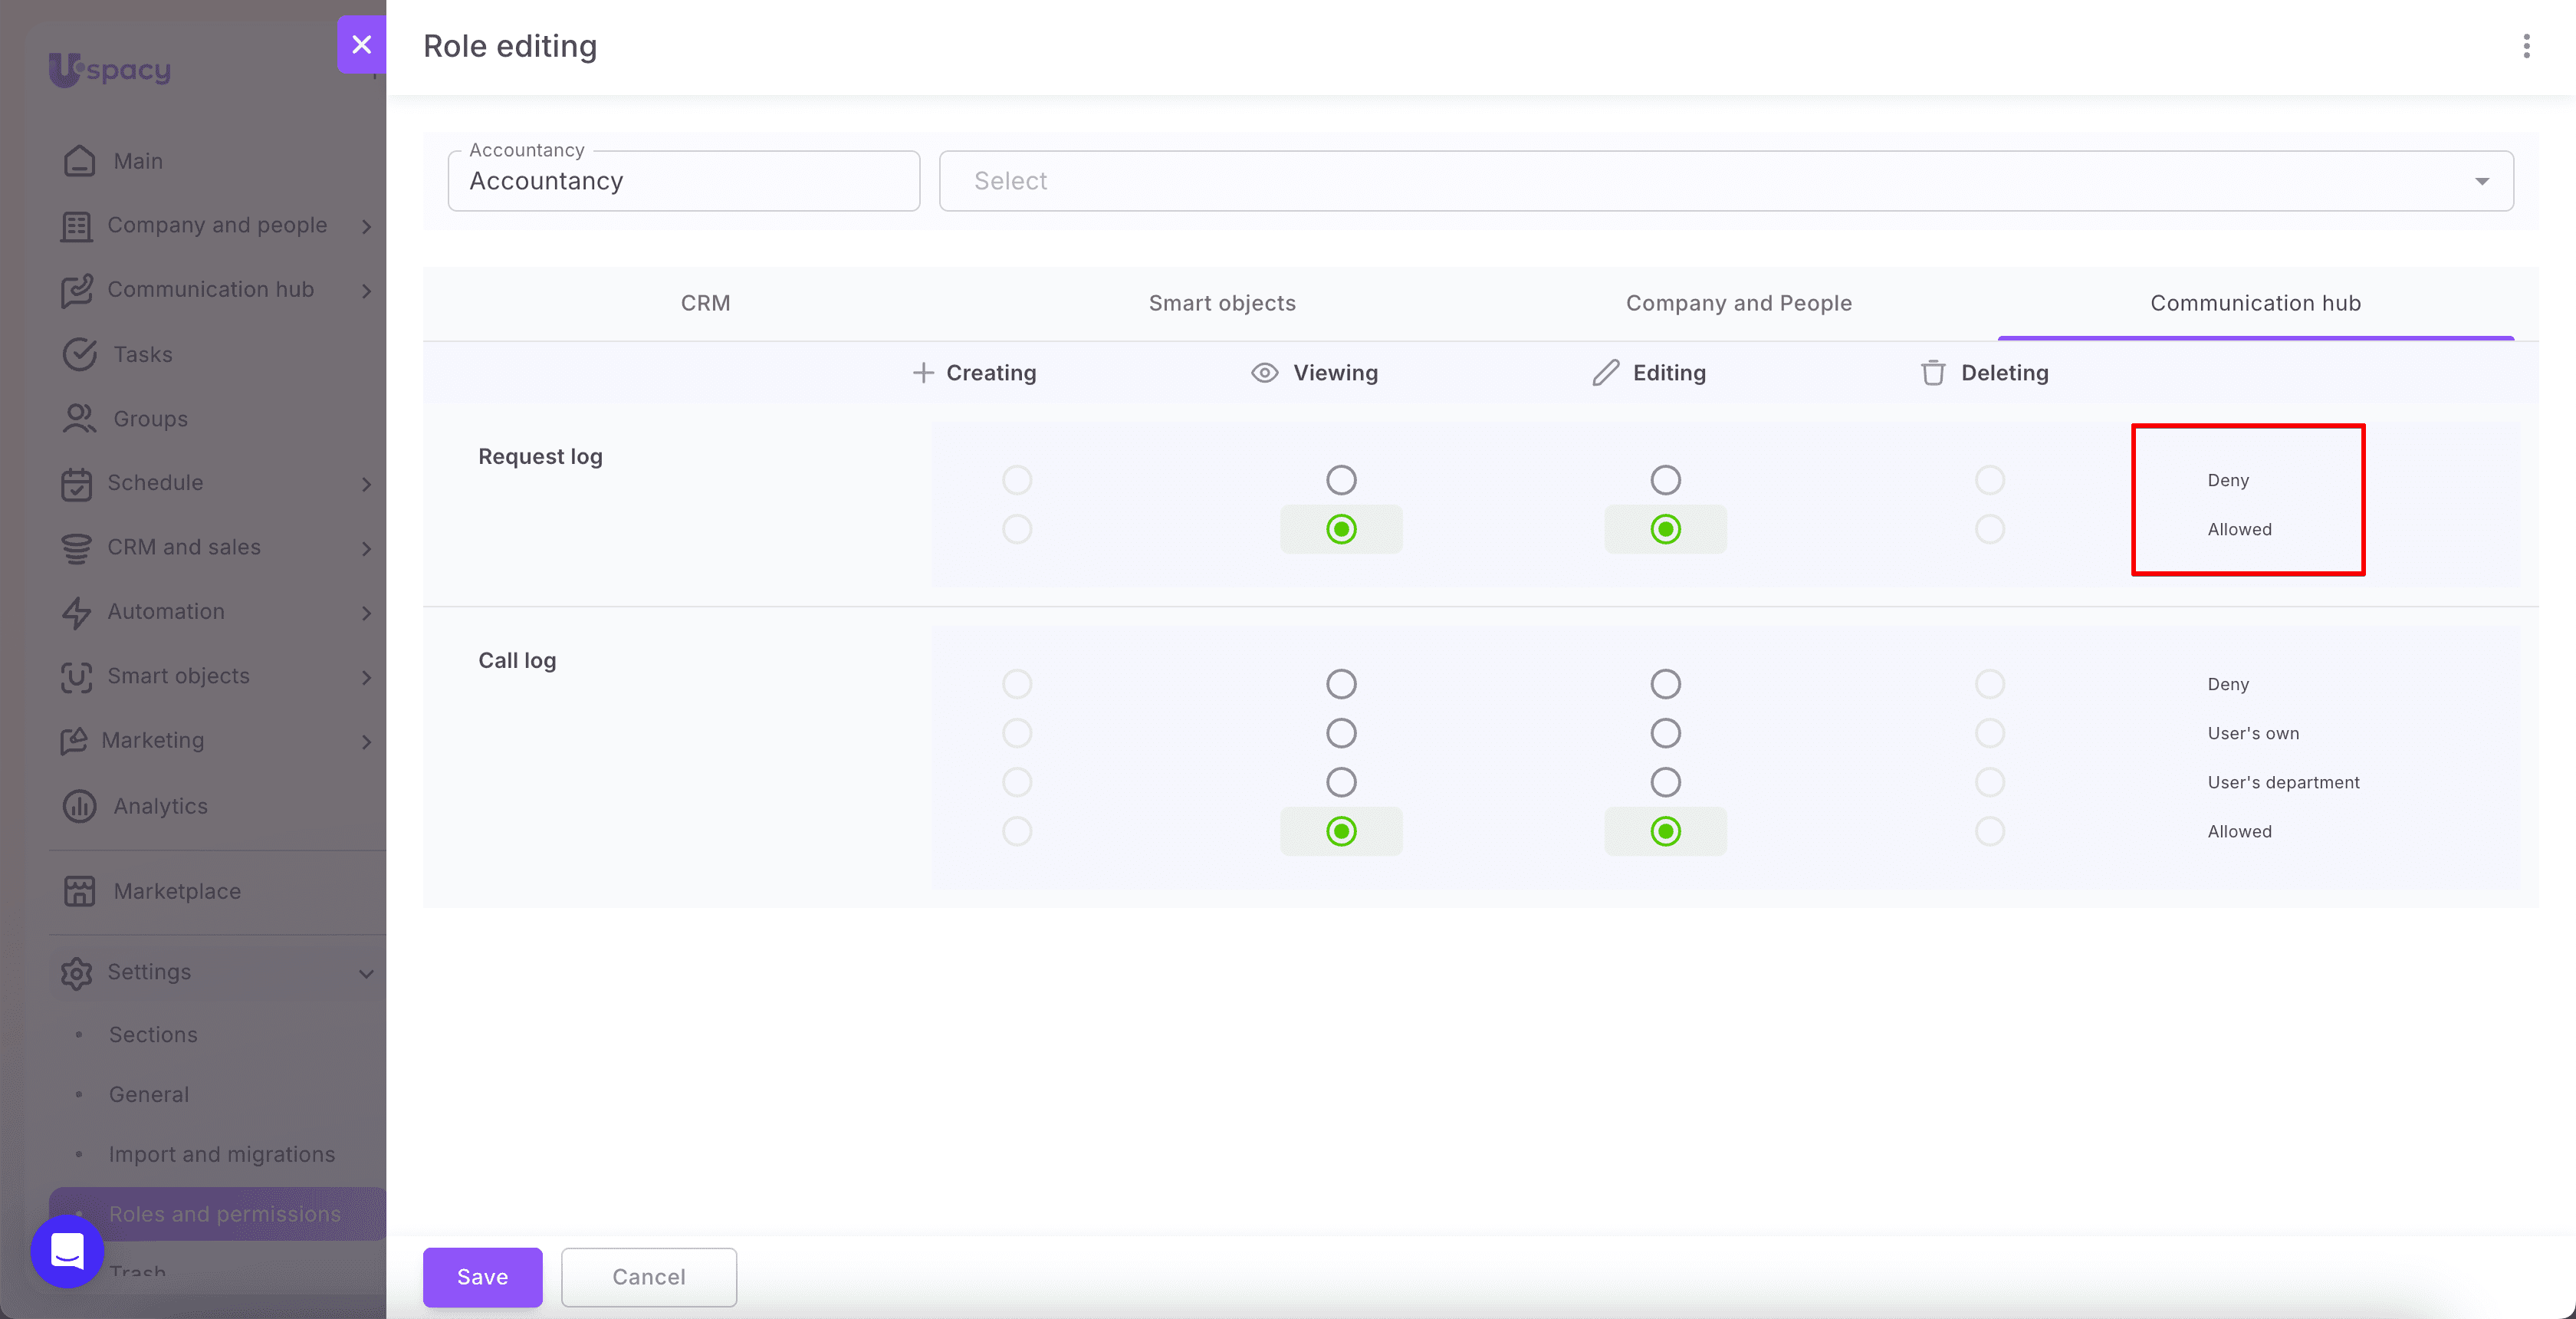The image size is (2576, 1319).
Task: Click the Marketing sidebar icon
Action: click(x=74, y=741)
